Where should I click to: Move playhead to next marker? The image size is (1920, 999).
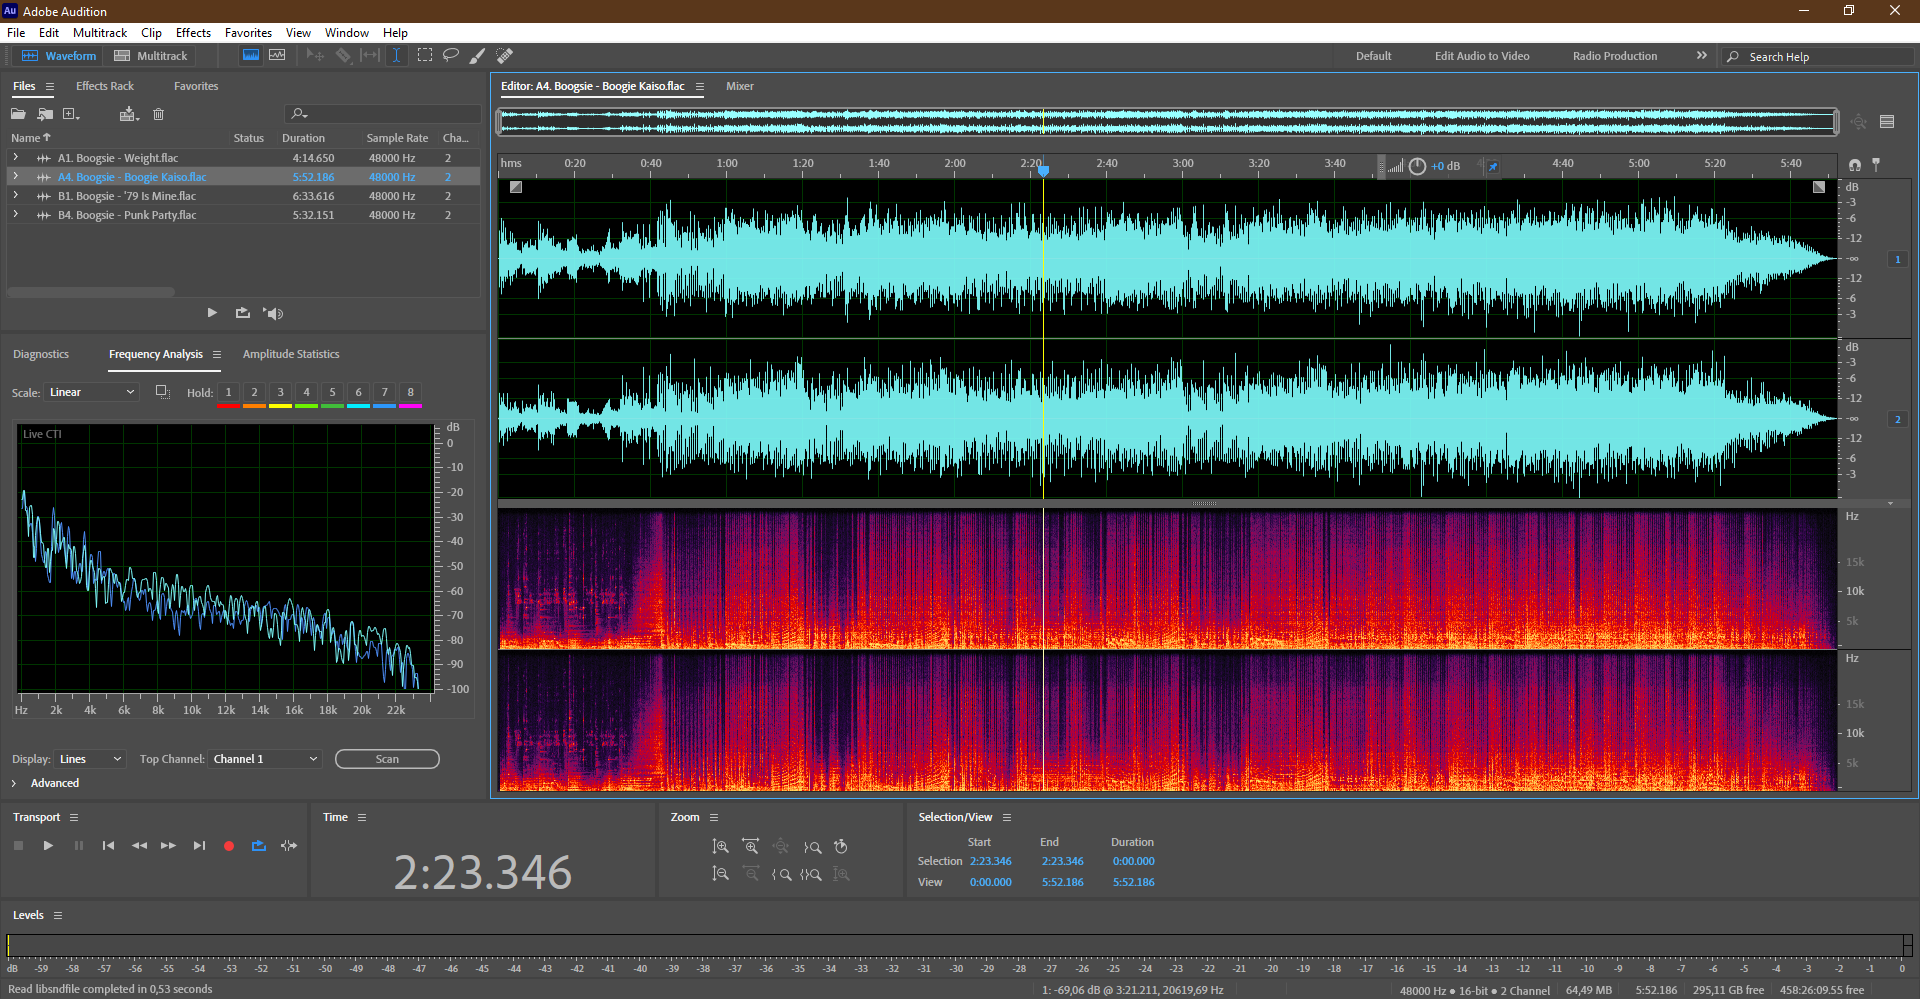pos(199,846)
